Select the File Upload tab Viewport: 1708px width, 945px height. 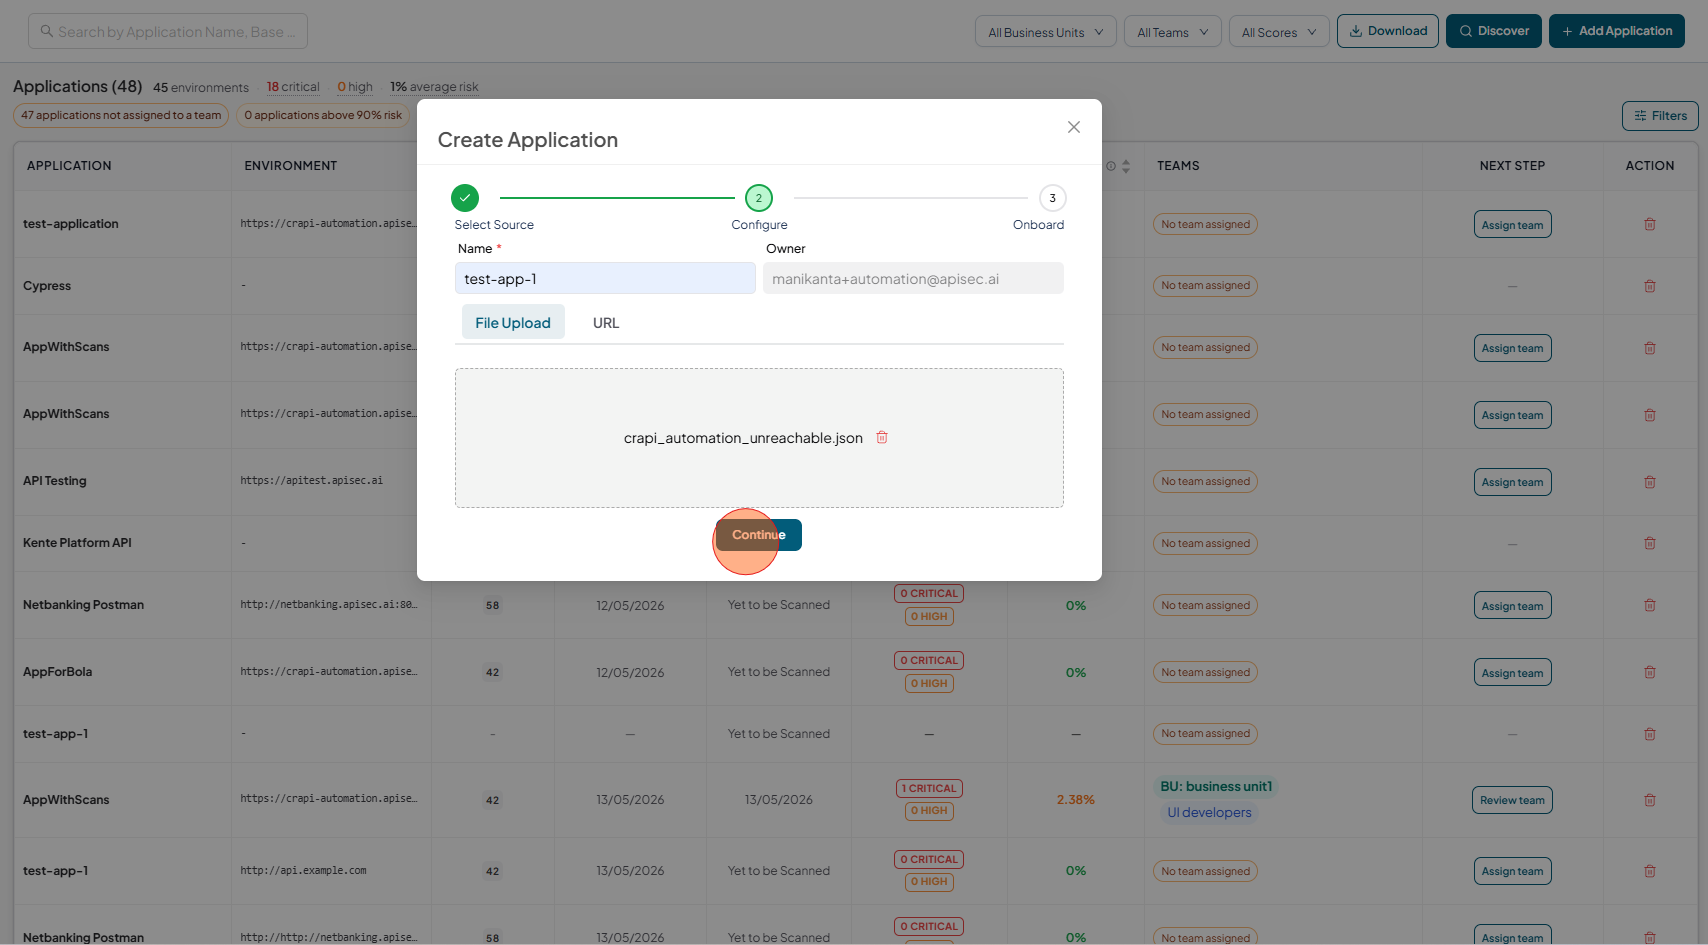click(x=513, y=322)
